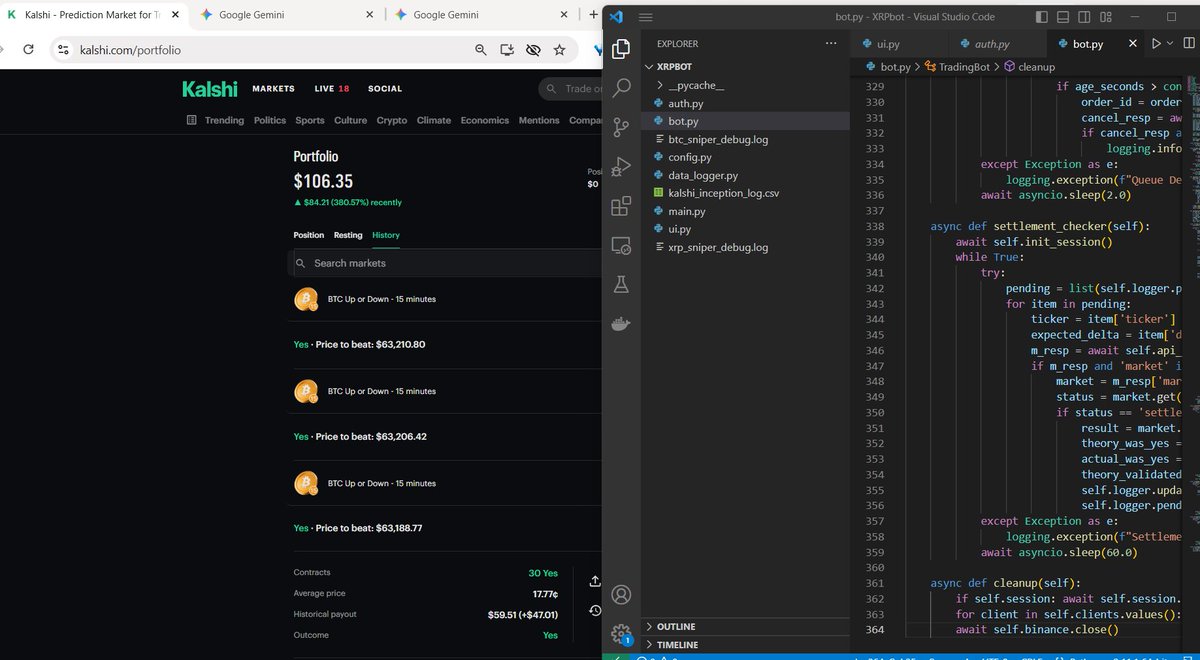This screenshot has height=660, width=1200.
Task: Click the share icon beside Contracts row
Action: click(x=595, y=581)
